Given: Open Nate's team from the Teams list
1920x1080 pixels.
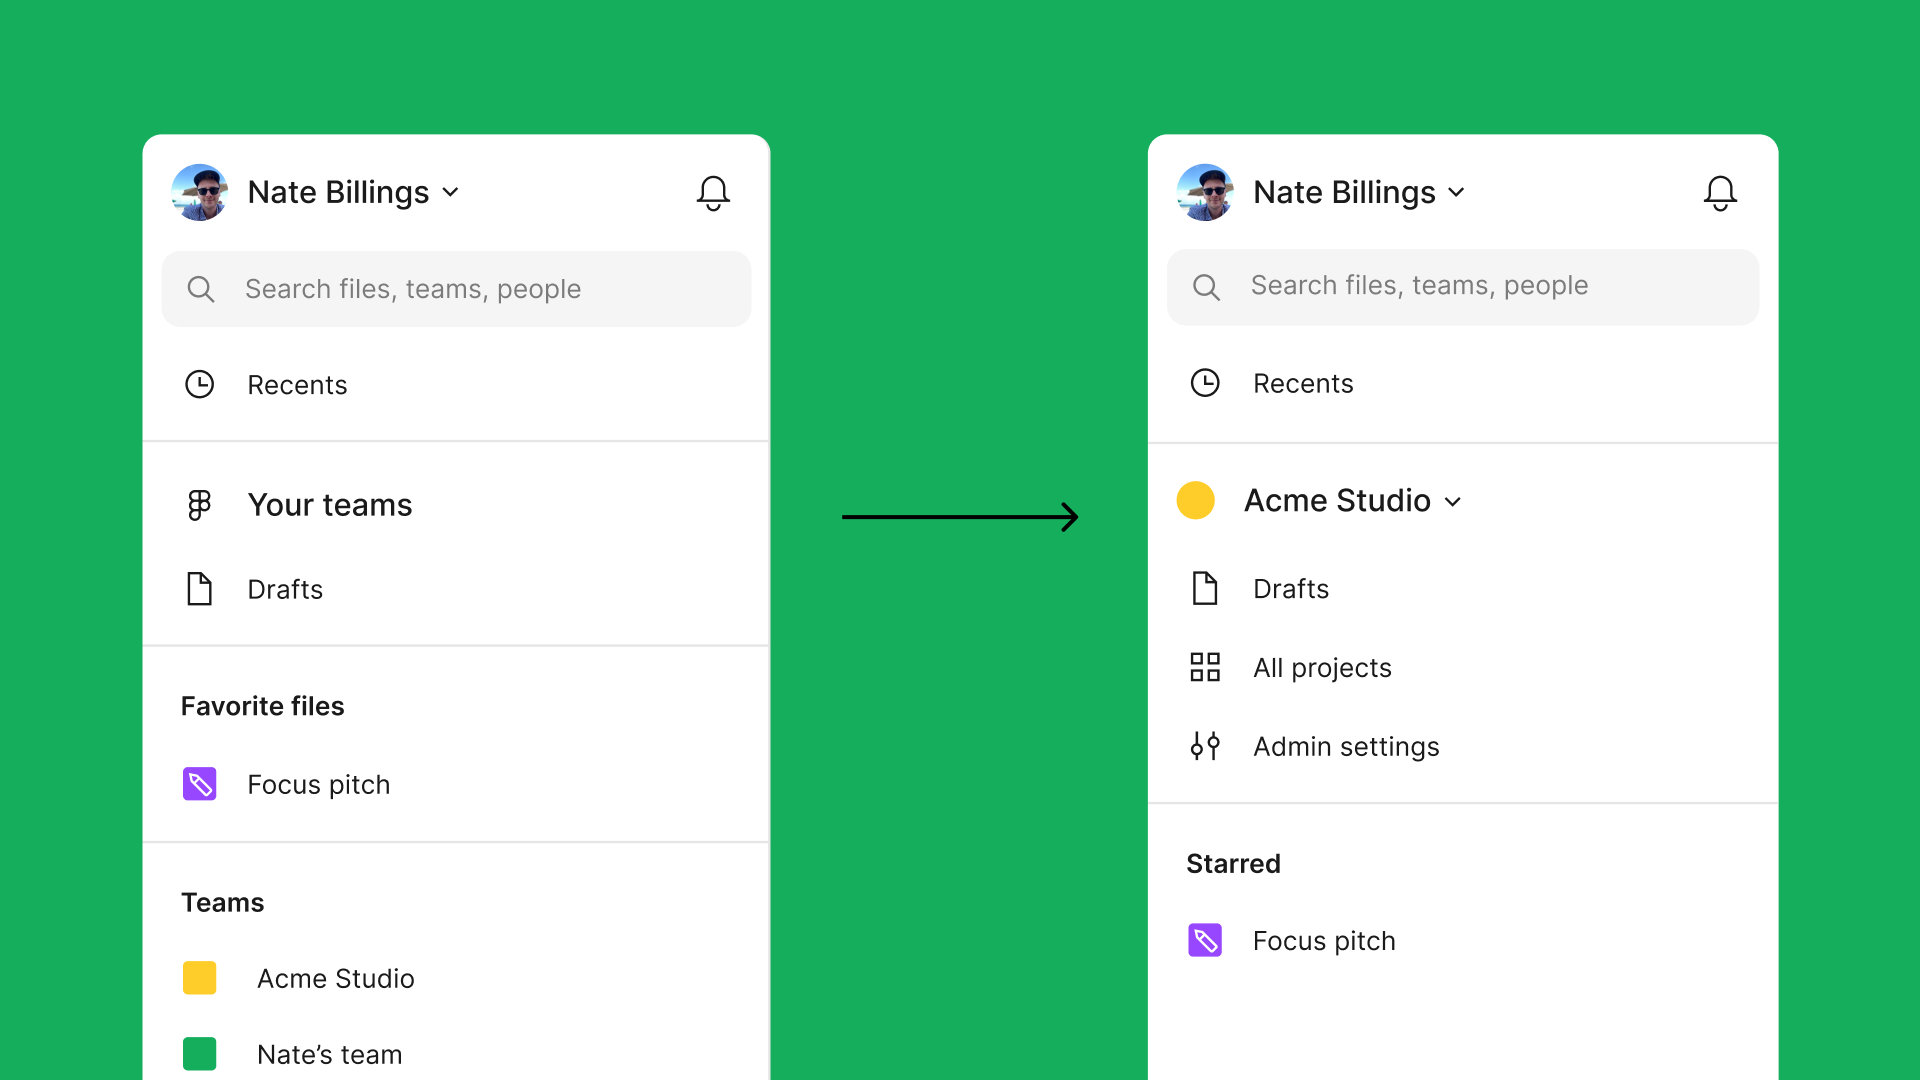Looking at the screenshot, I should [329, 1054].
